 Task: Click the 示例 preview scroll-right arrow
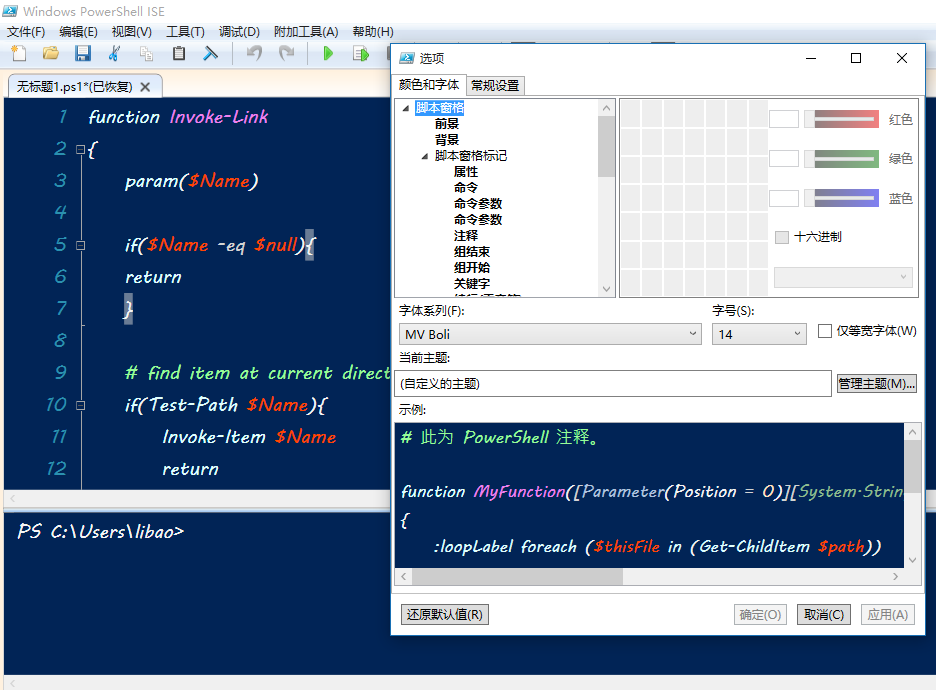(x=895, y=577)
